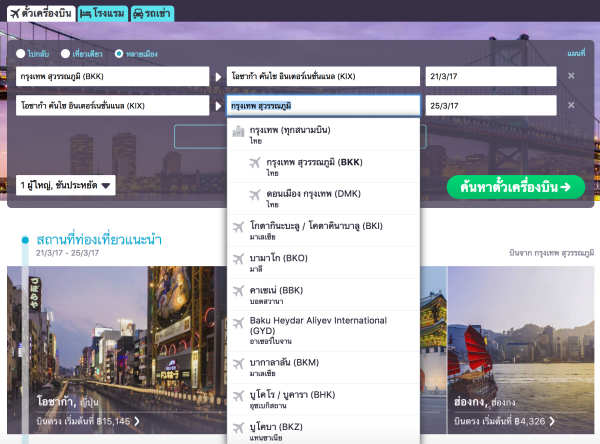Select the หลายเมือง multi-city radio button
Image resolution: width=600 pixels, height=444 pixels.
click(x=119, y=54)
